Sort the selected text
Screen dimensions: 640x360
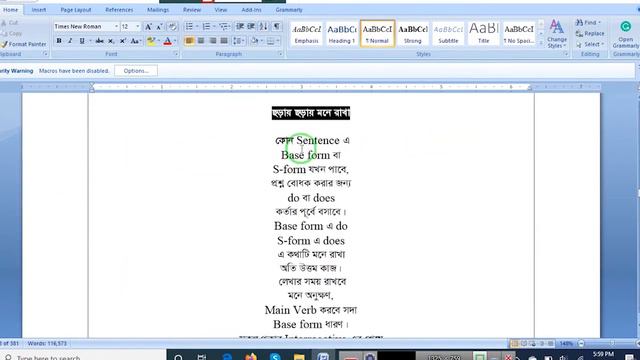point(264,27)
